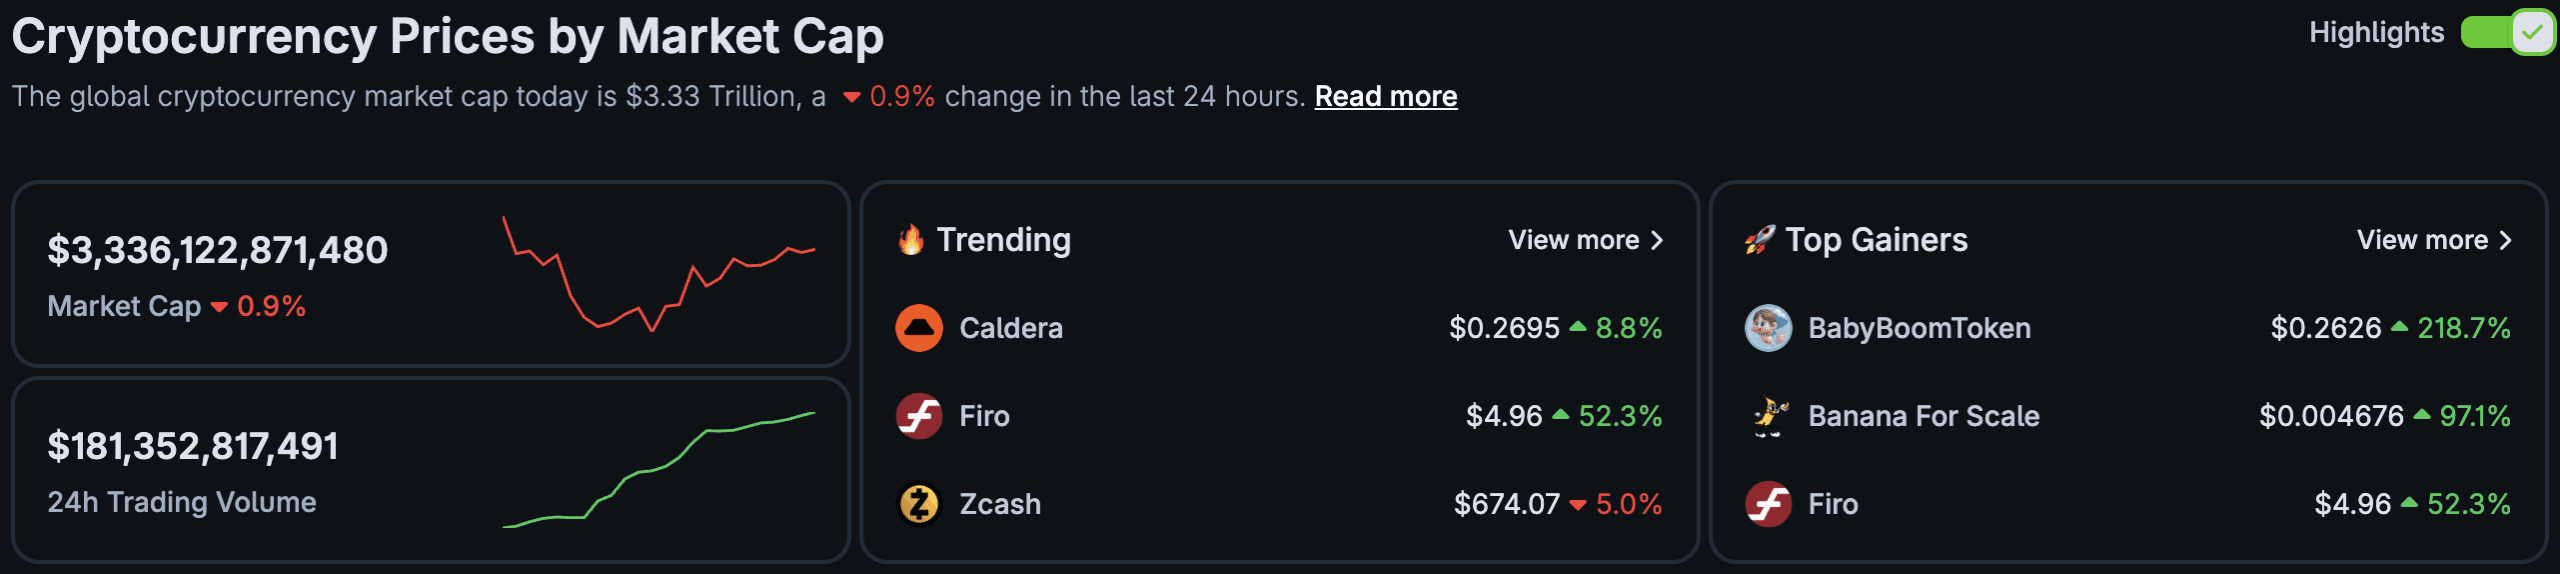Click the 24h trading volume chart

pos(658,470)
